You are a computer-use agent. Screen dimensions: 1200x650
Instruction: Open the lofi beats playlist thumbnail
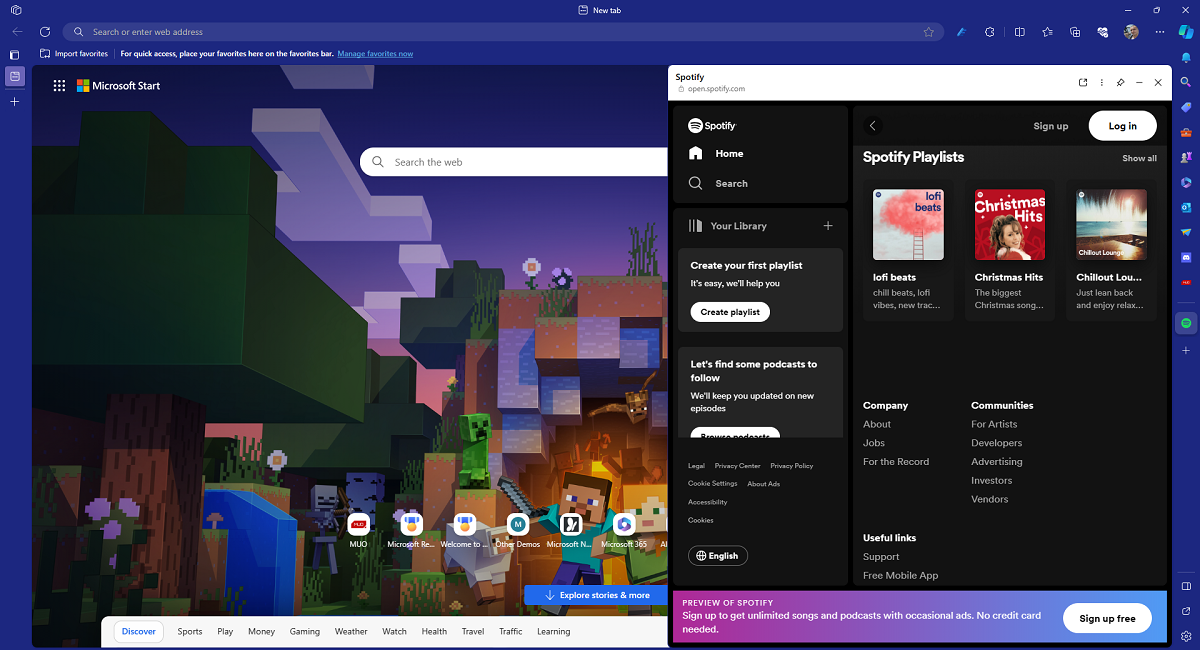[907, 224]
